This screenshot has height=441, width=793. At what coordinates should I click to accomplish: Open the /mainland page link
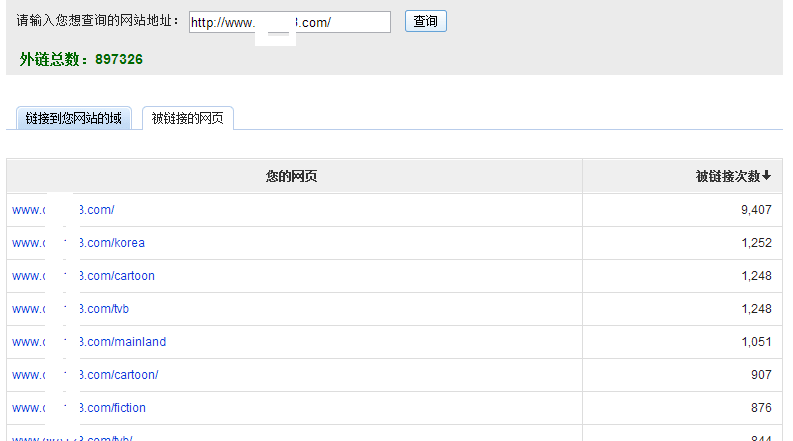coord(89,342)
